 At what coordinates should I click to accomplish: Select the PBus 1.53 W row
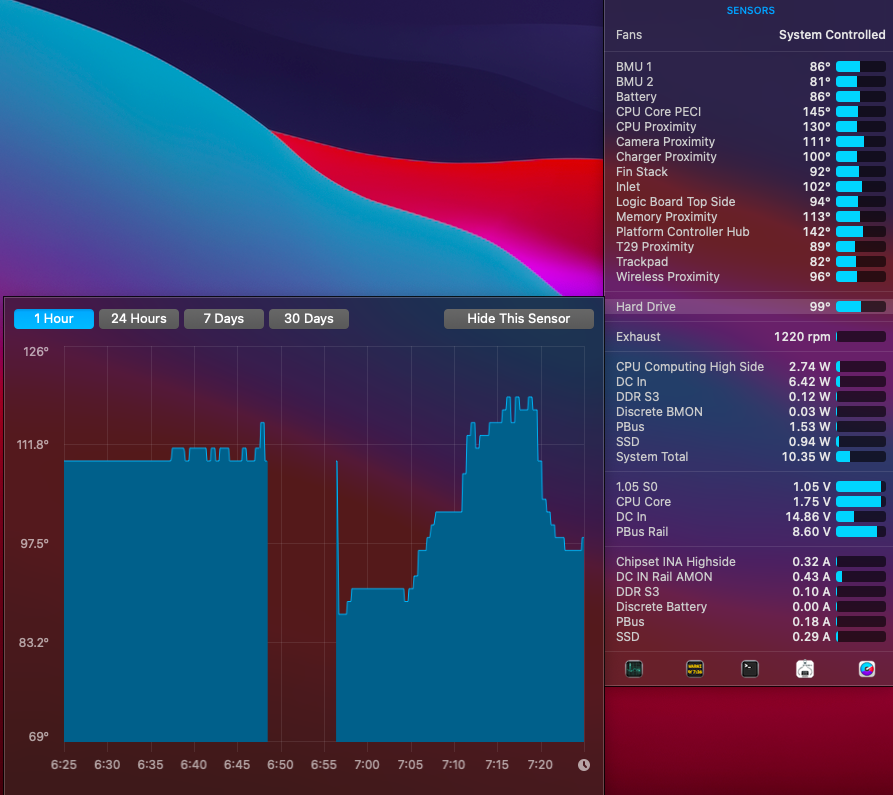pyautogui.click(x=750, y=427)
